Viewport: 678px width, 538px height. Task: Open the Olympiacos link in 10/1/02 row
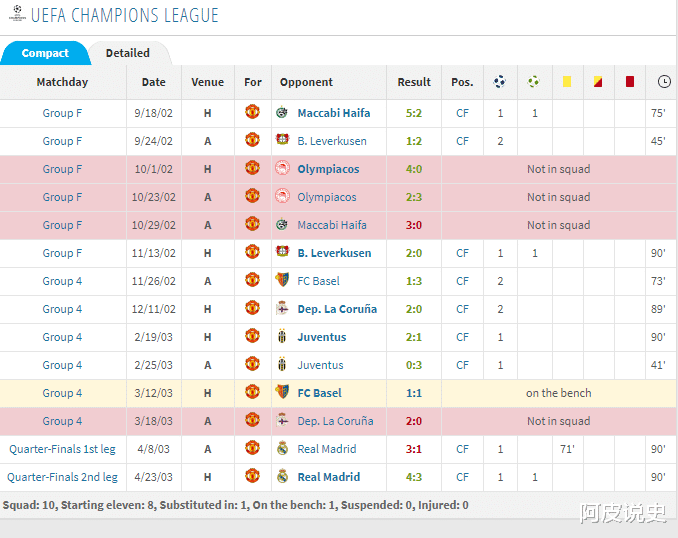(x=328, y=169)
